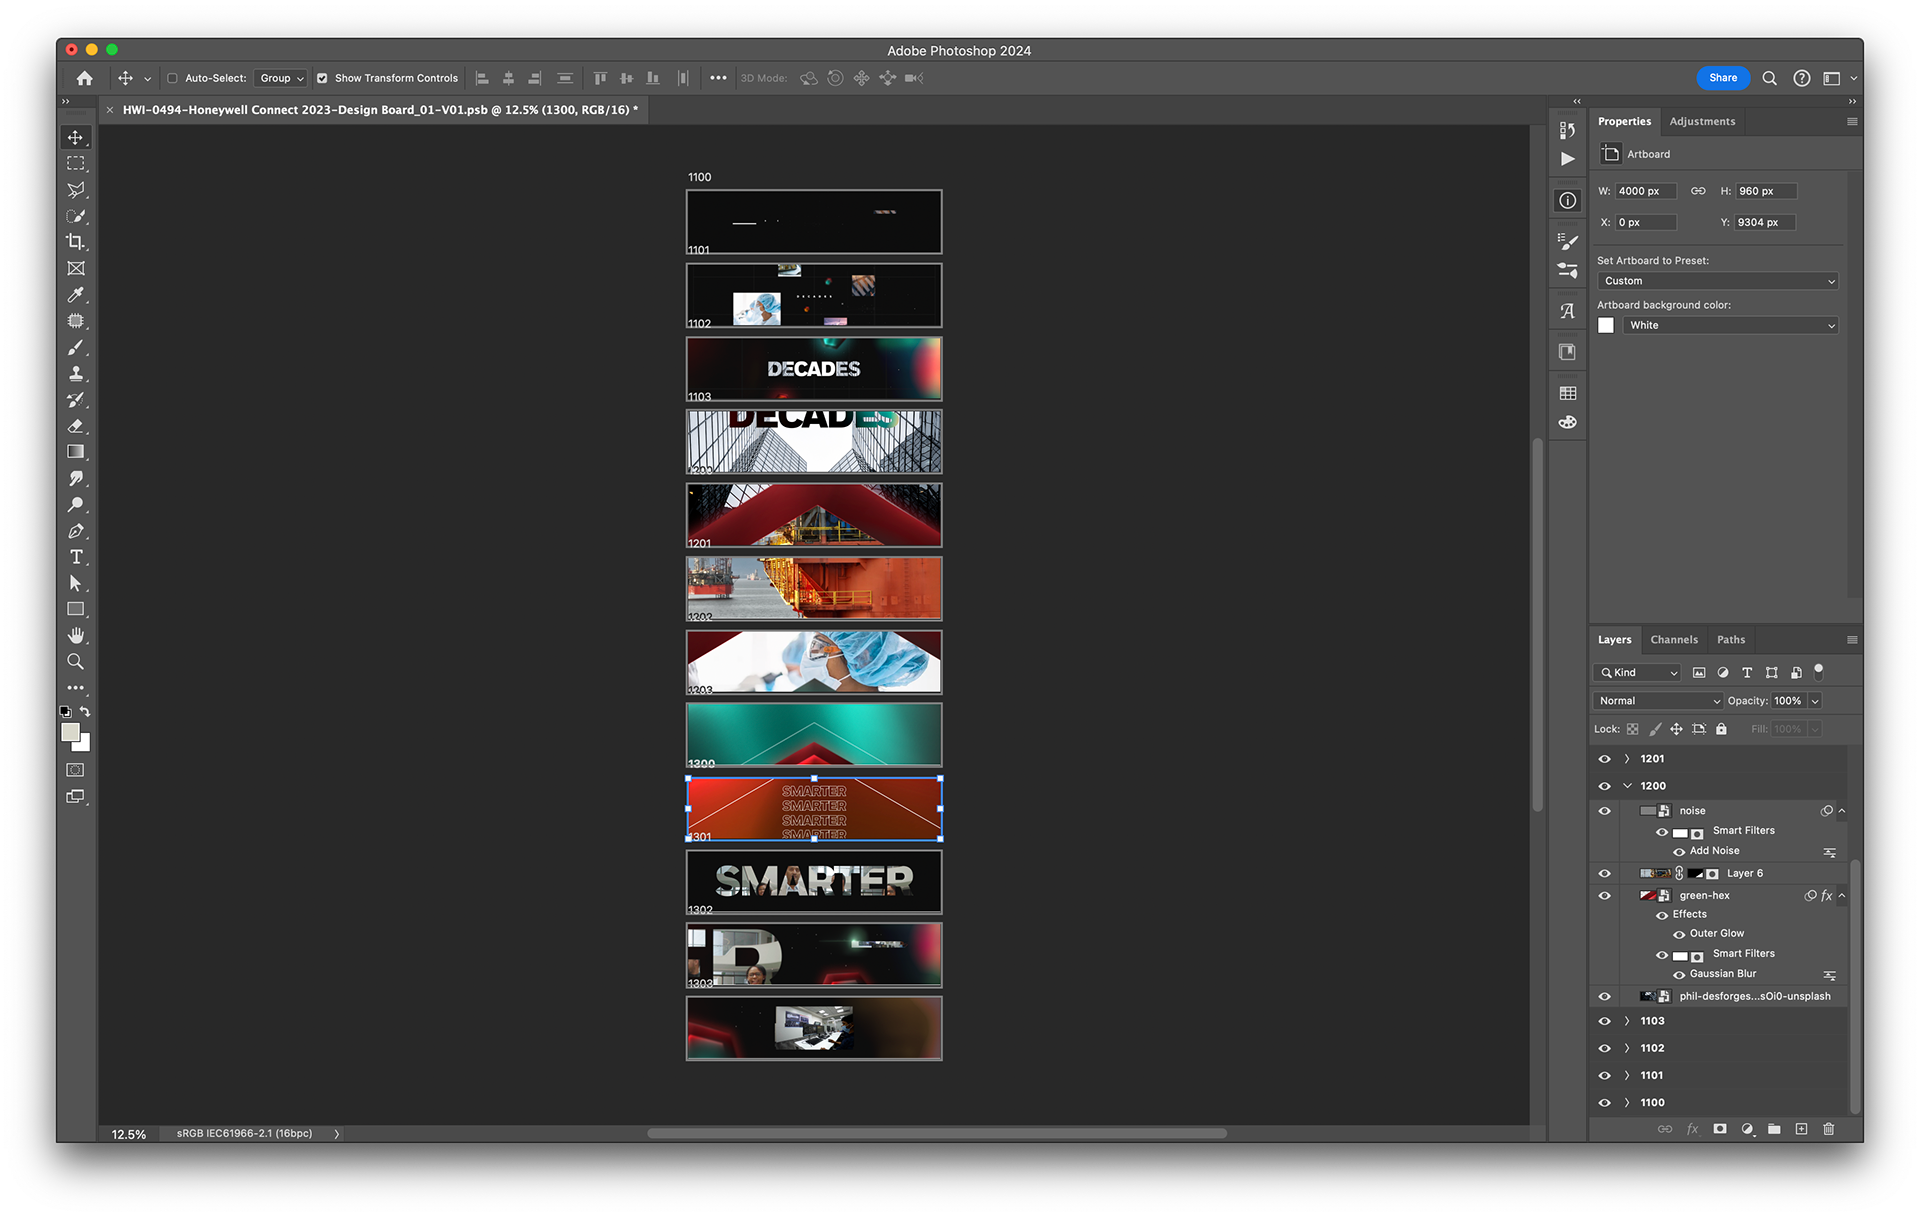Link artboard width and height
This screenshot has width=1920, height=1217.
click(x=1698, y=191)
